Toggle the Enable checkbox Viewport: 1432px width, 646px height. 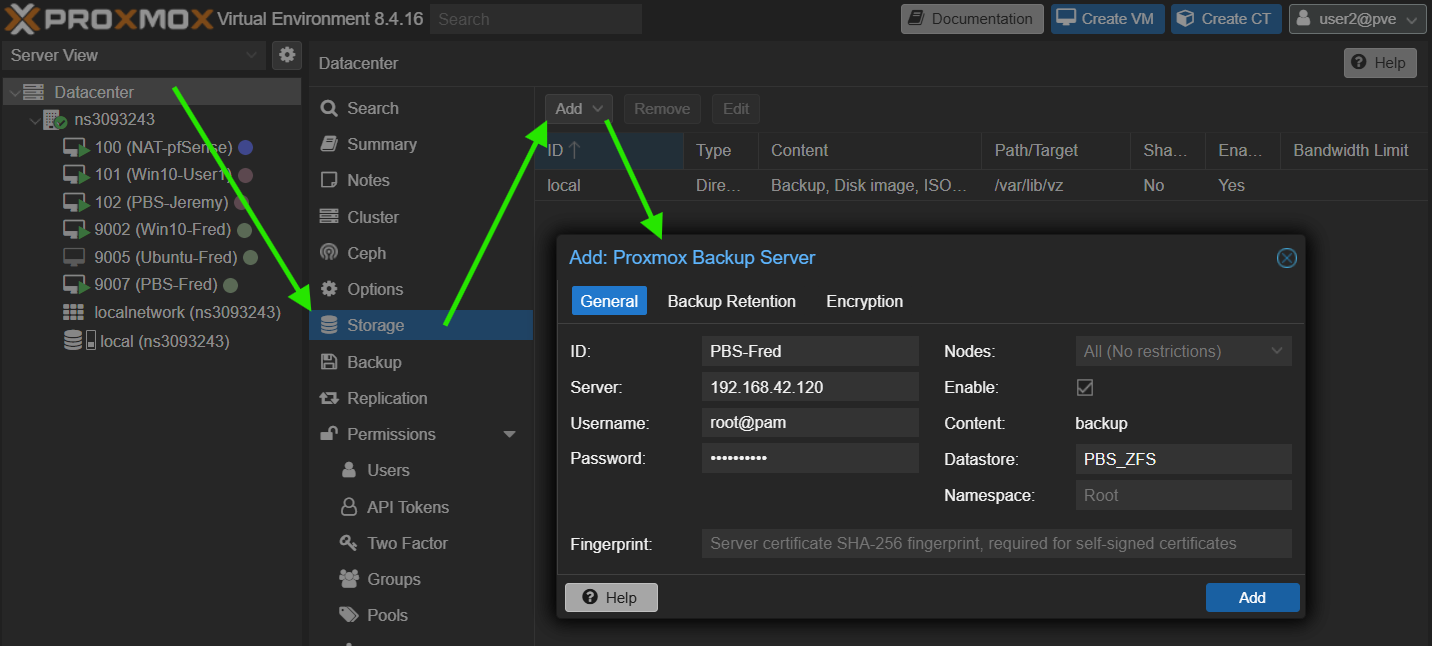pos(1084,387)
